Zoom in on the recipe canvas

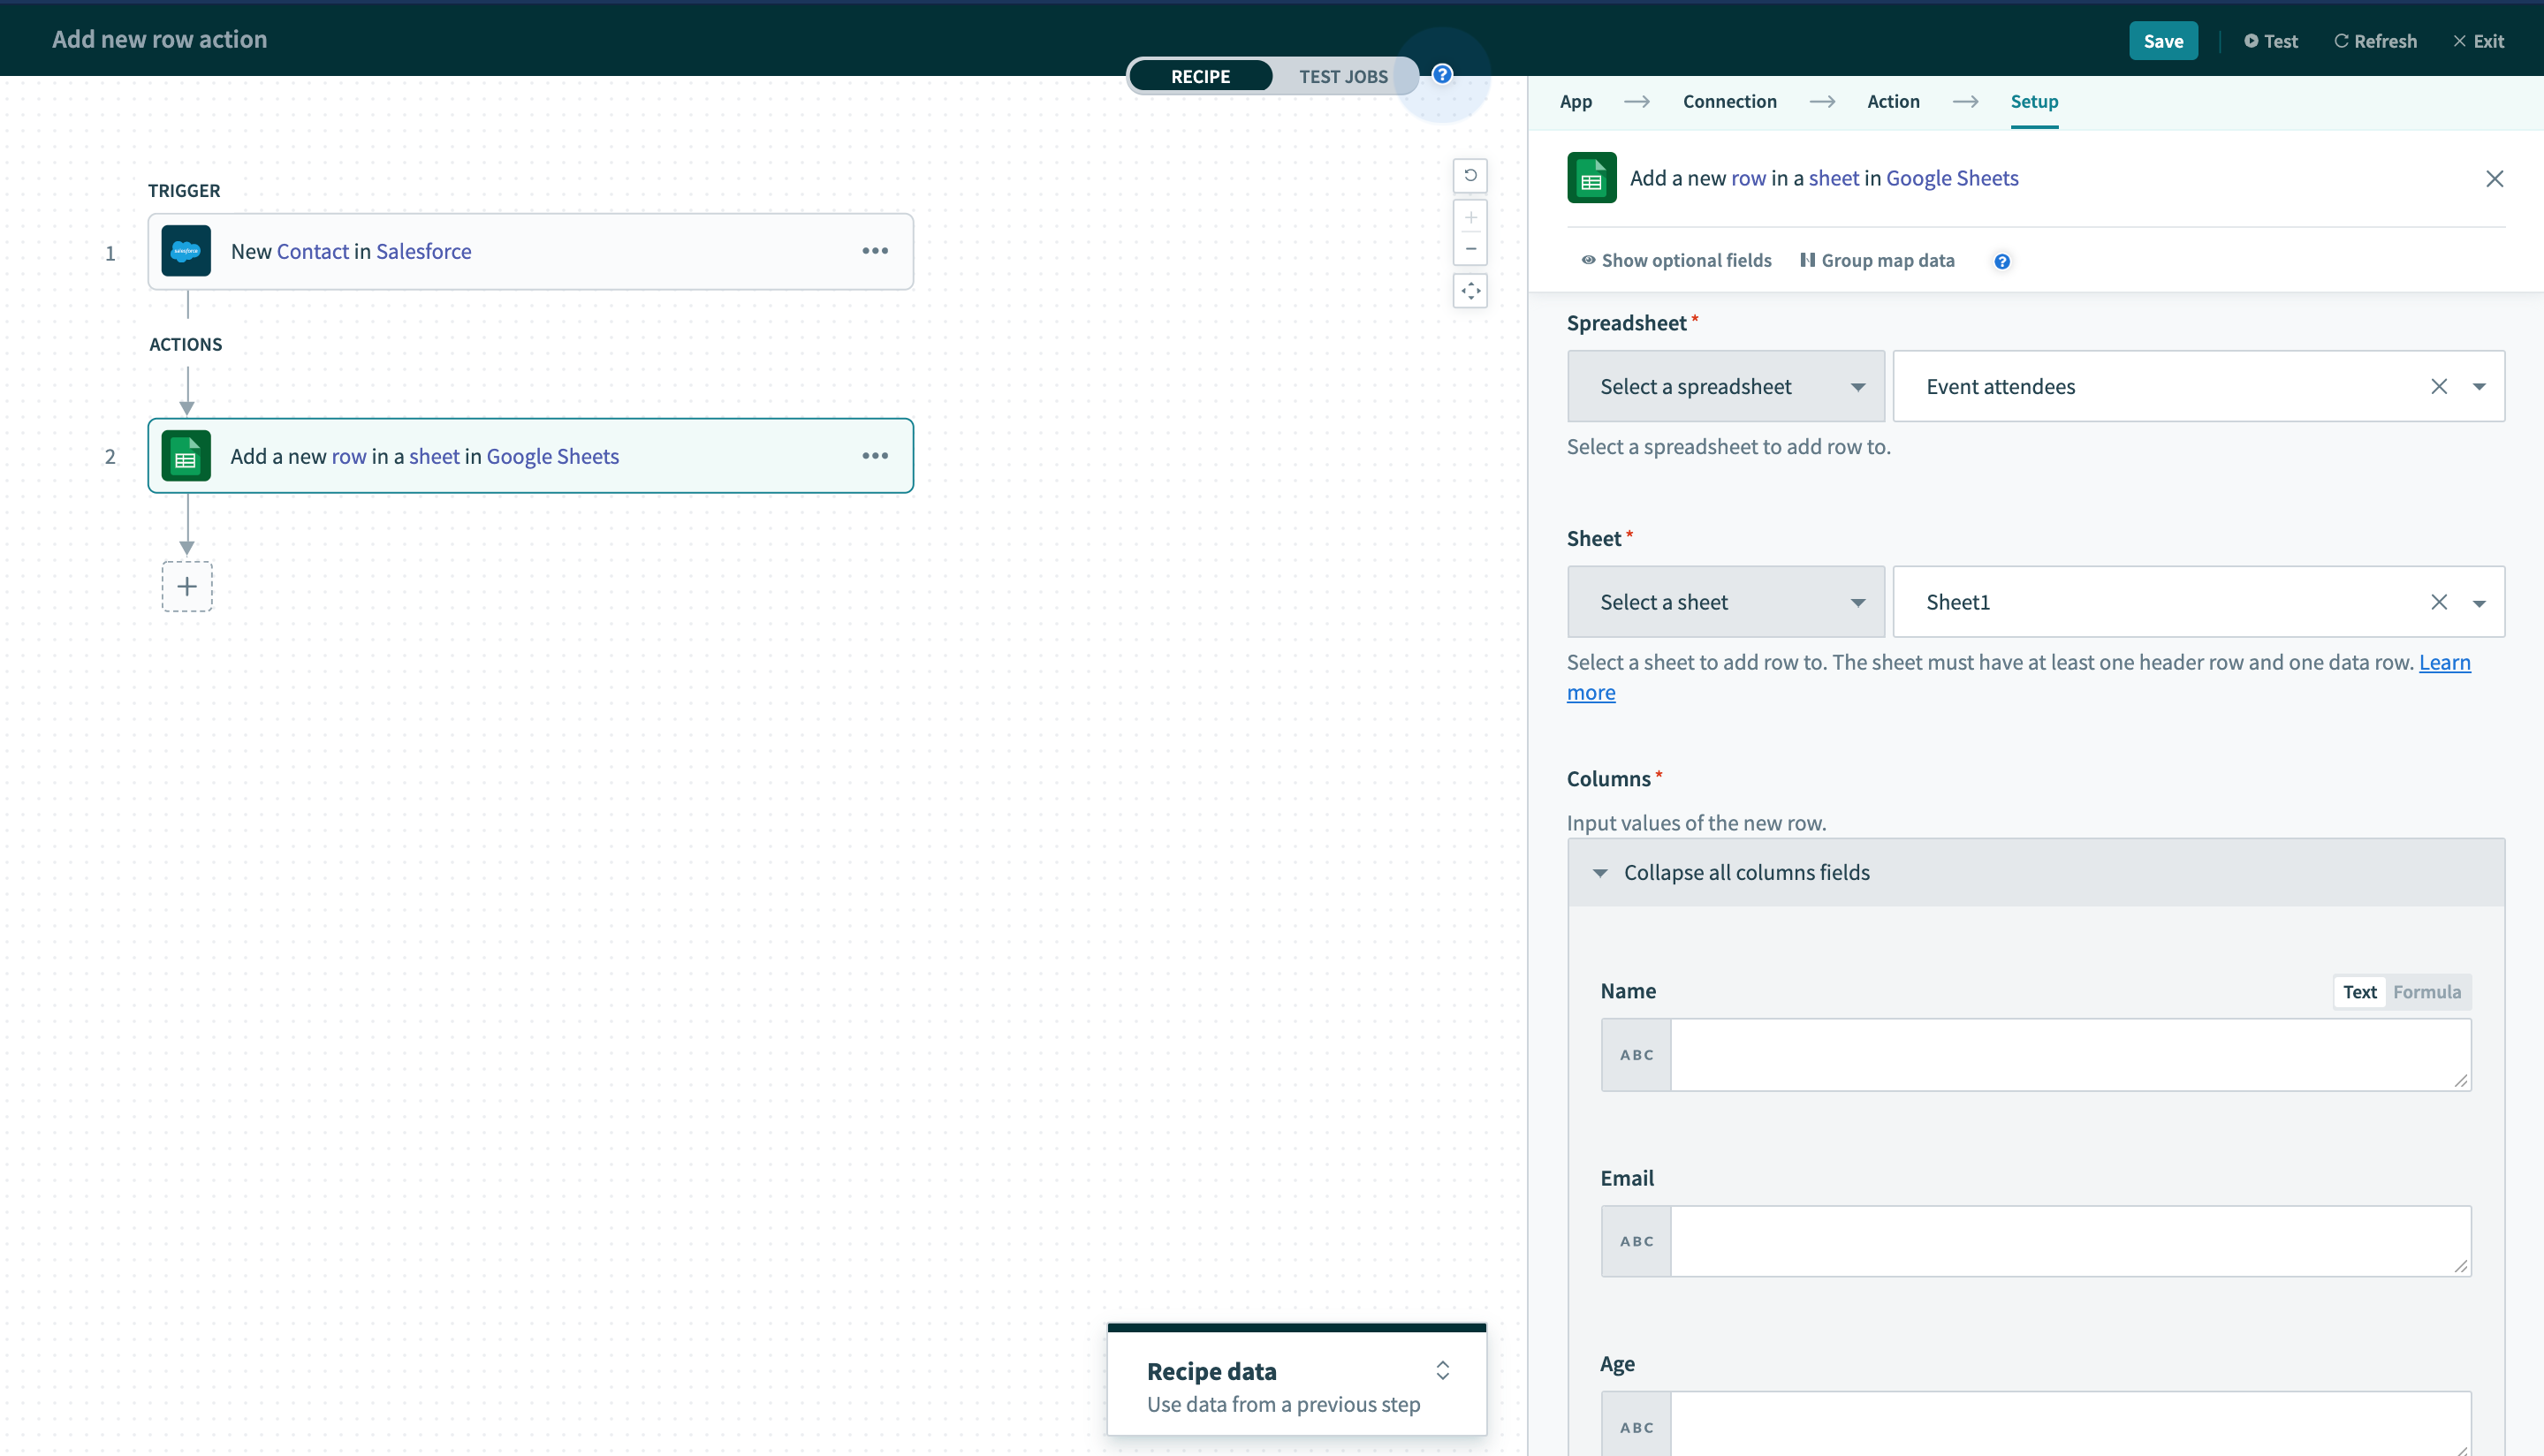[x=1470, y=217]
